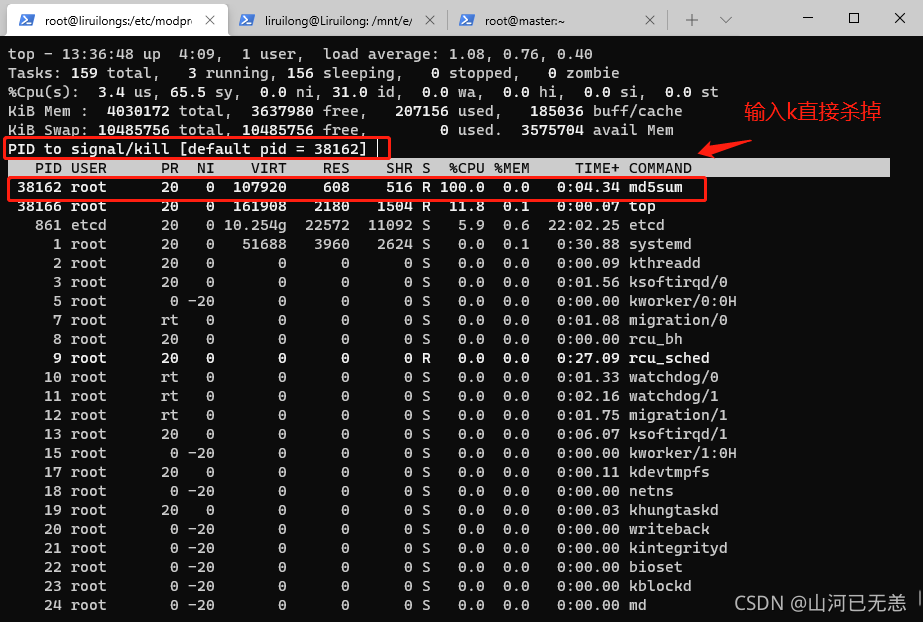Click the netns process command

click(x=651, y=491)
